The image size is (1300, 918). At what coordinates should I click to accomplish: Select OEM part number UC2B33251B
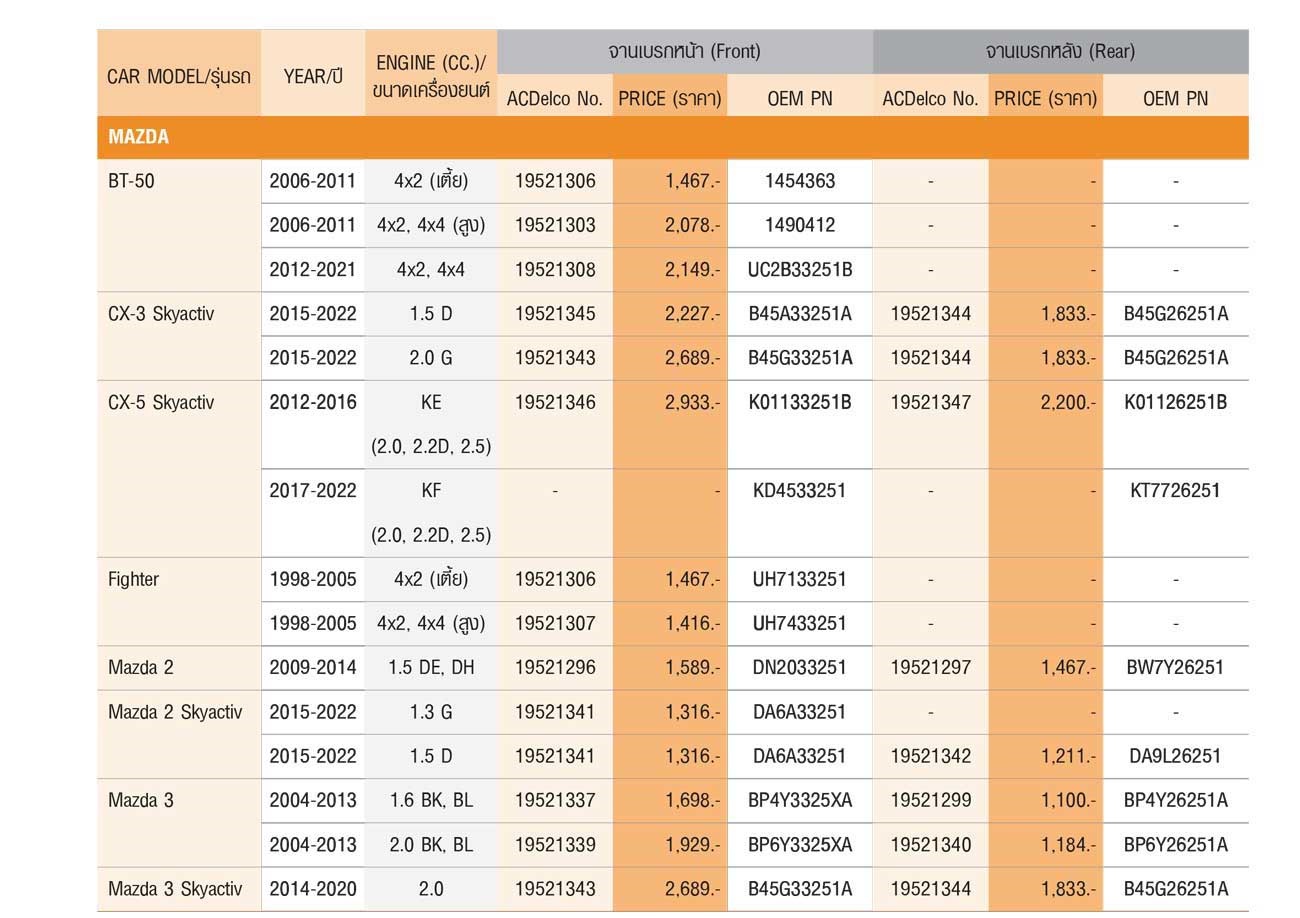800,270
